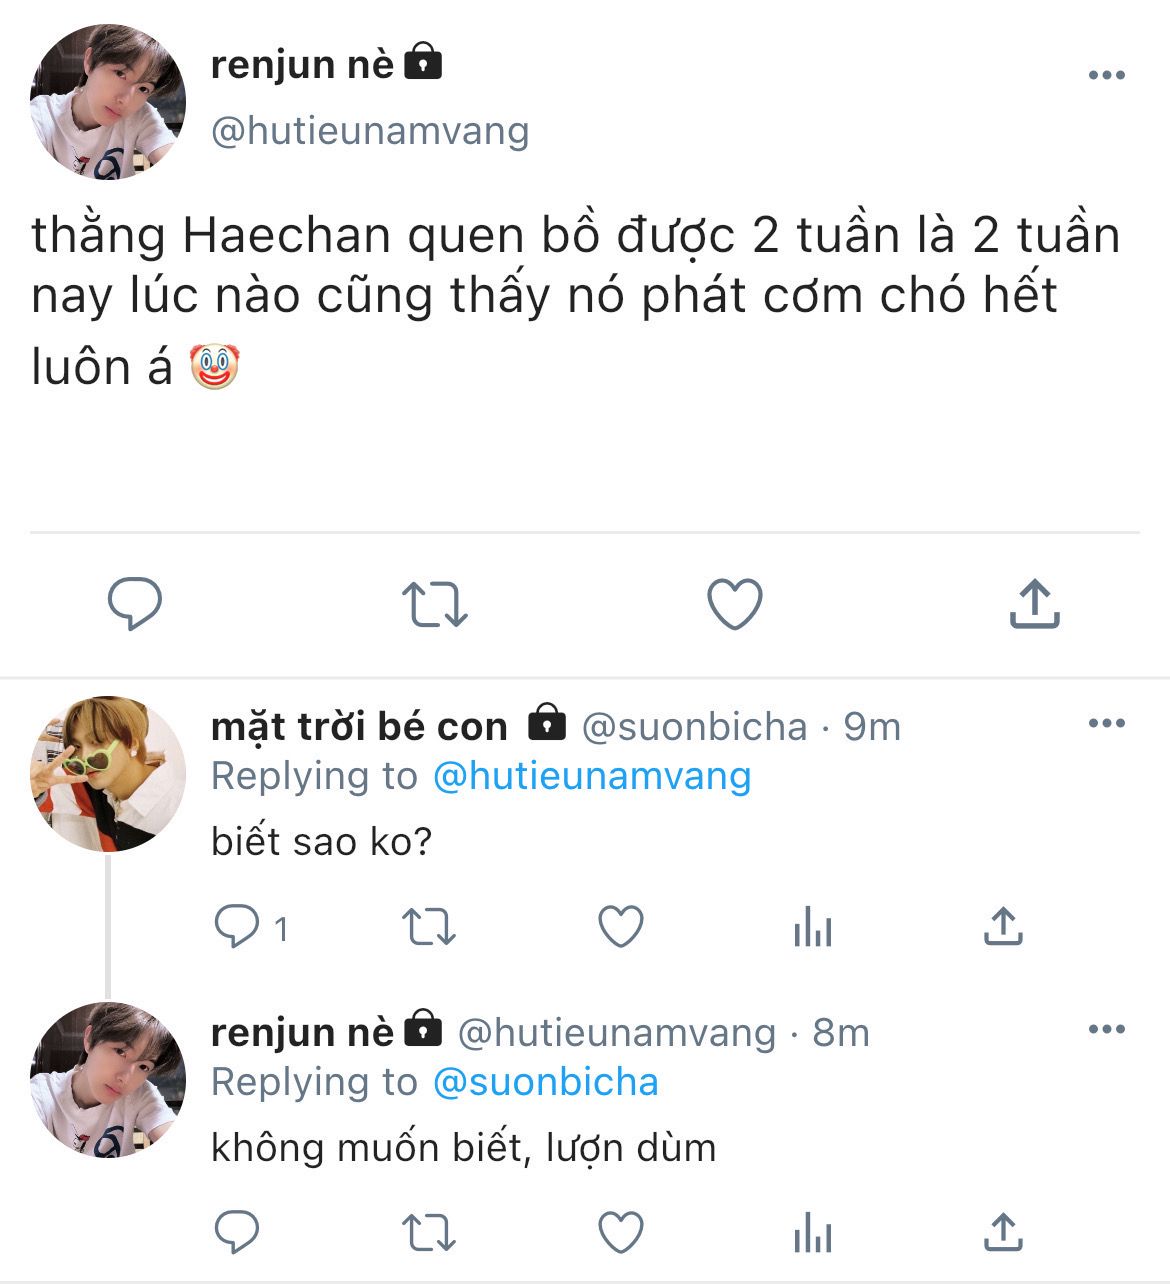Screen dimensions: 1170x1284
Task: Retweet the "không muốn biết, lượn dùm" reply
Action: (x=428, y=1232)
